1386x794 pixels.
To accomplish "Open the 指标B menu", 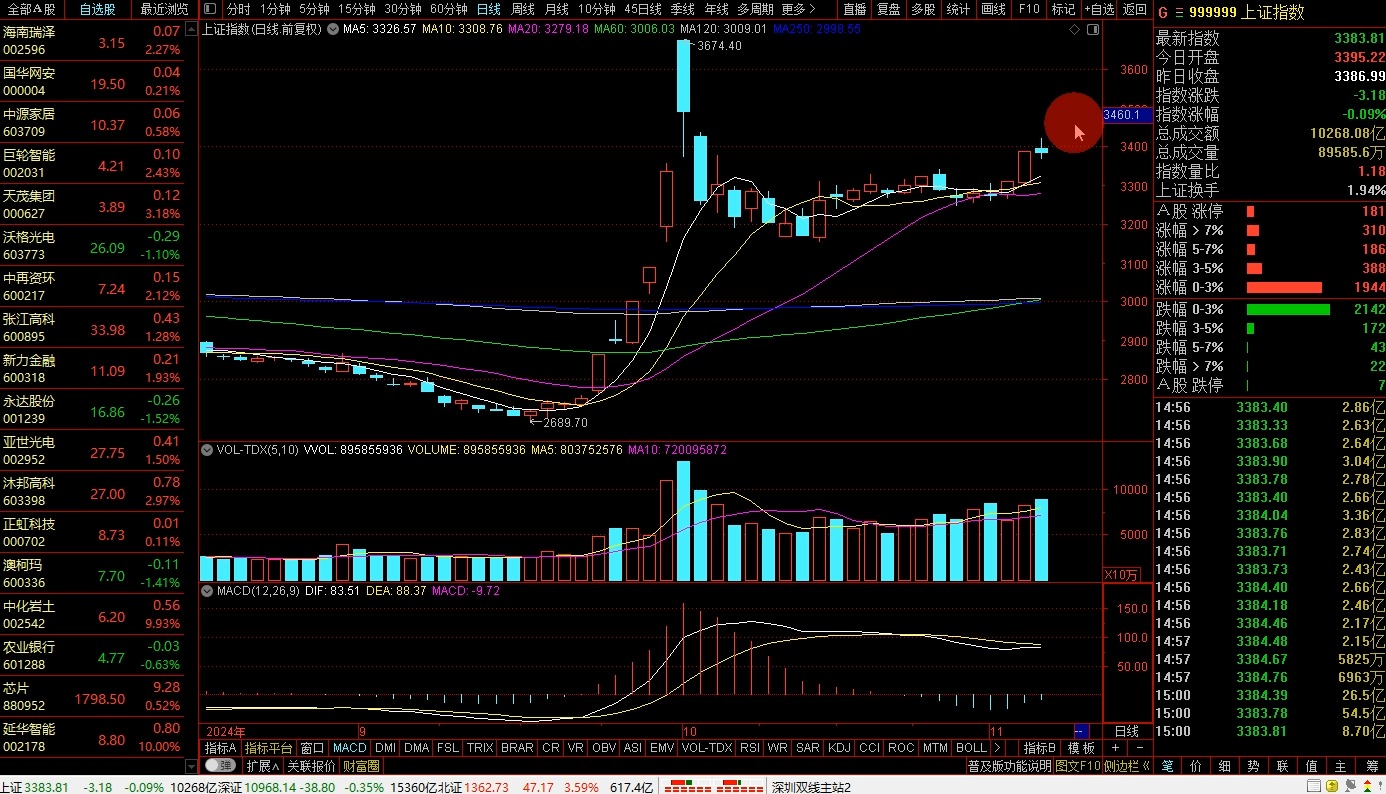I will click(1040, 748).
